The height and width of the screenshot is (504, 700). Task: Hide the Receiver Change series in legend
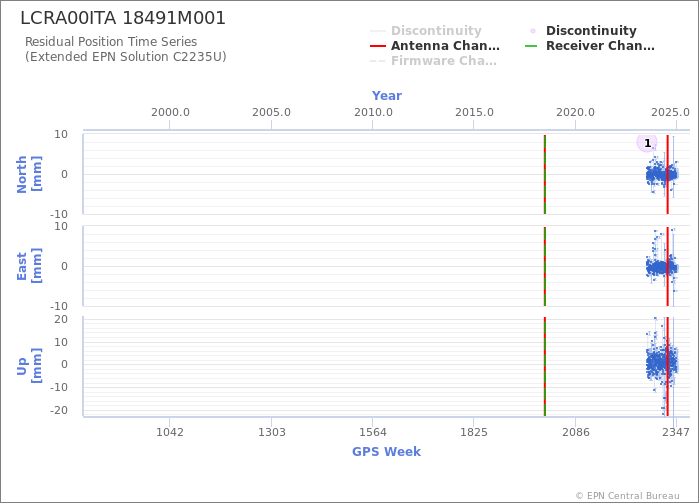coord(590,46)
